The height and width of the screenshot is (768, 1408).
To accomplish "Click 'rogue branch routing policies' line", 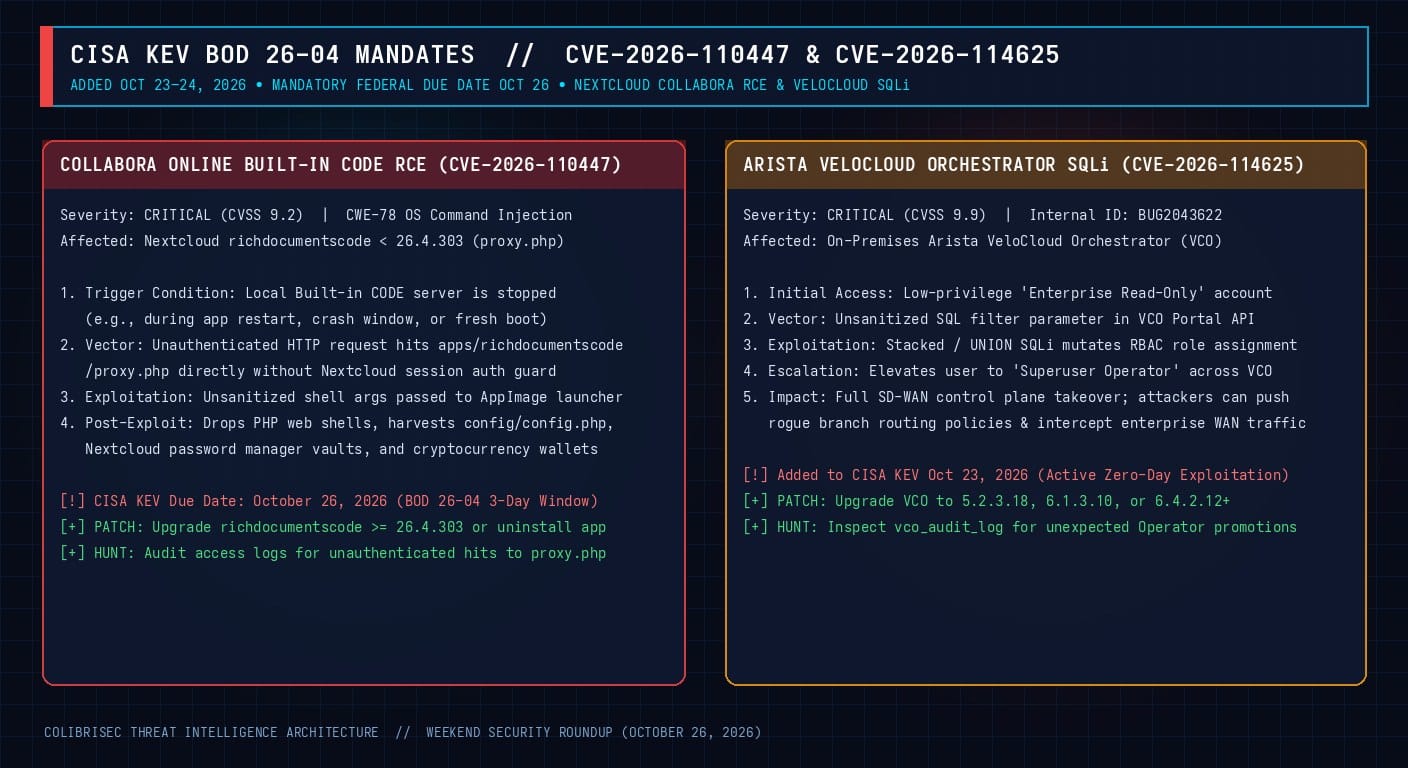I will coord(1037,423).
